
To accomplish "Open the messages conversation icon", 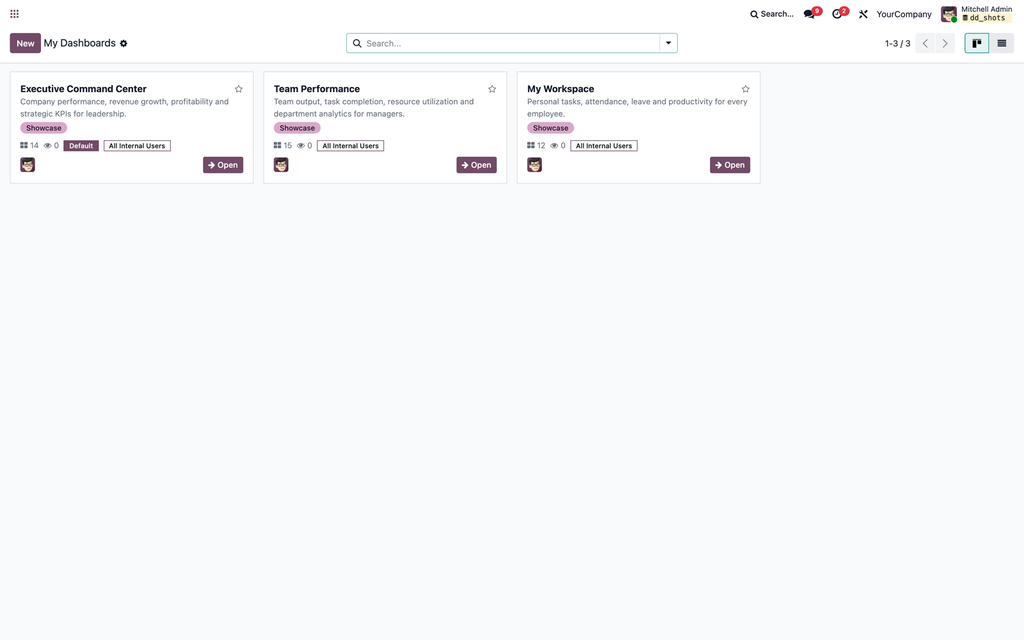I will click(x=809, y=14).
